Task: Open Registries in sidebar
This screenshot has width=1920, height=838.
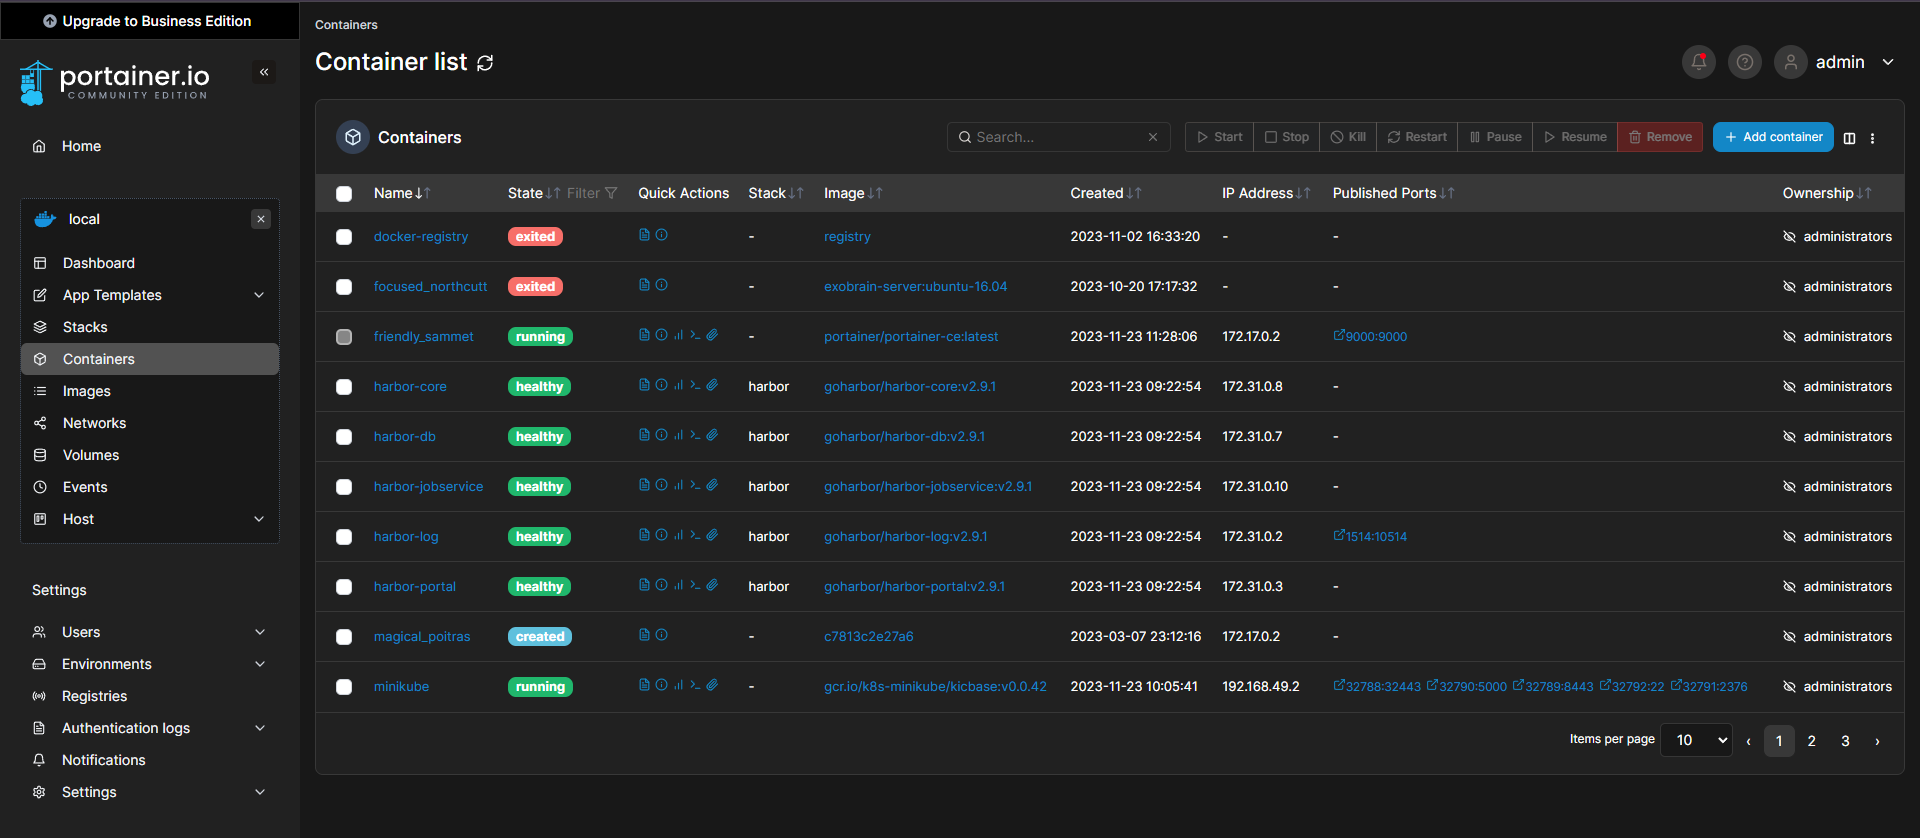Action: [x=149, y=696]
